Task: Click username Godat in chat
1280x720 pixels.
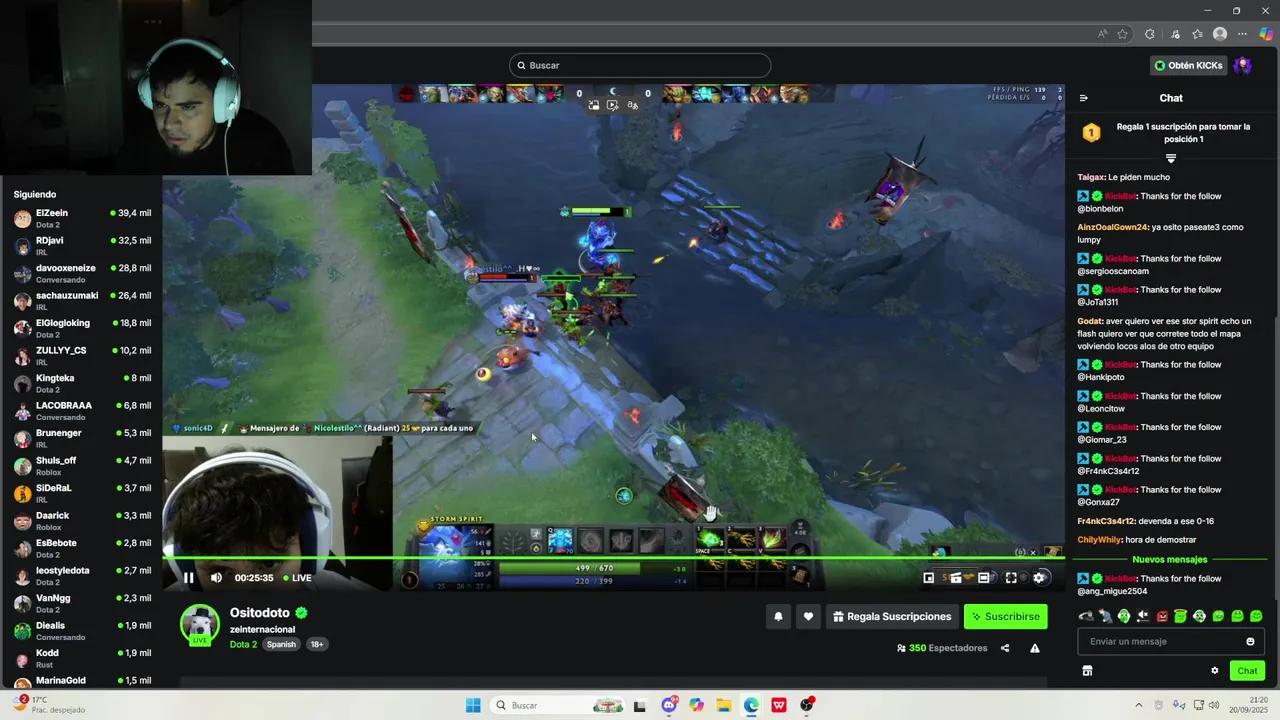Action: 1090,321
